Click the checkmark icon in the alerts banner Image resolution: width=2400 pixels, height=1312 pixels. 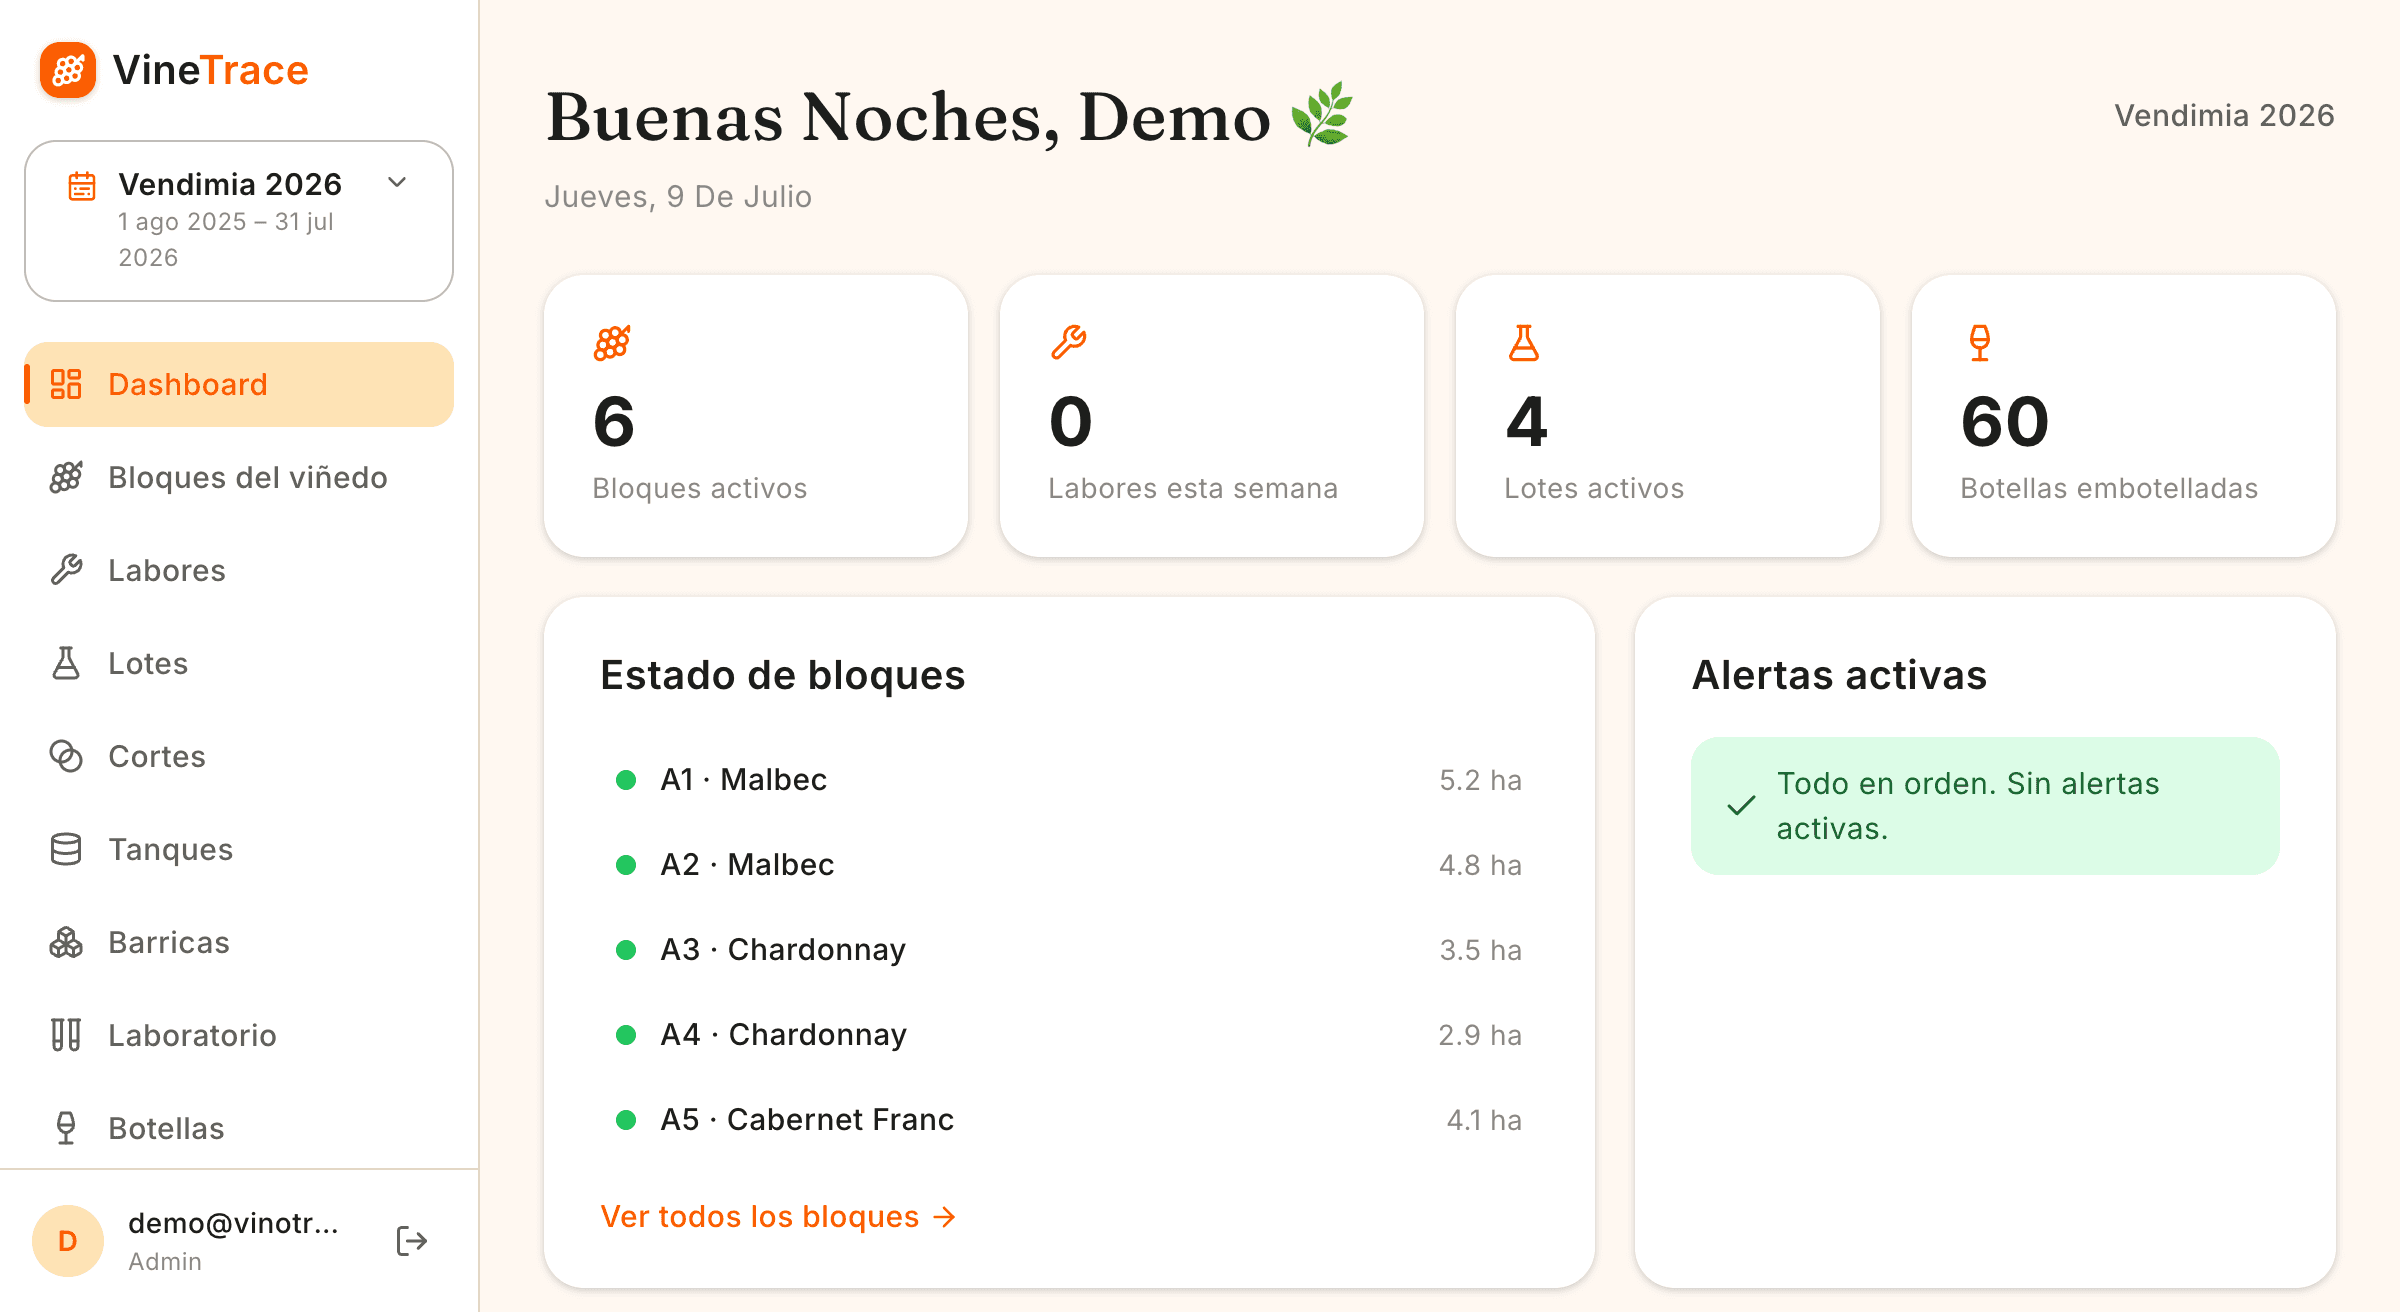pos(1741,806)
